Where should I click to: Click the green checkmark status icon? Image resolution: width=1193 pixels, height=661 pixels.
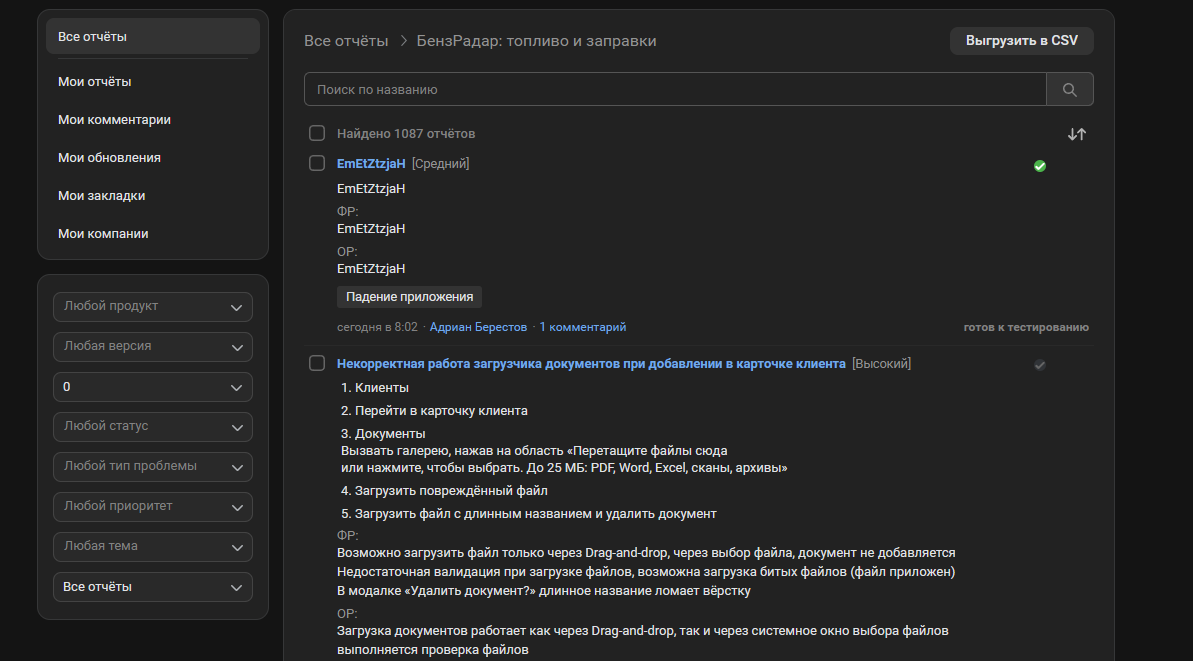(x=1040, y=166)
